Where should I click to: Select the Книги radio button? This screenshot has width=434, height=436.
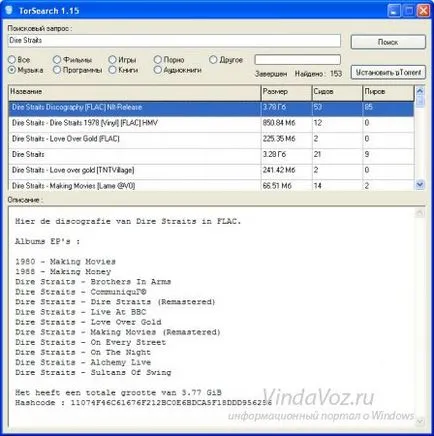click(112, 70)
